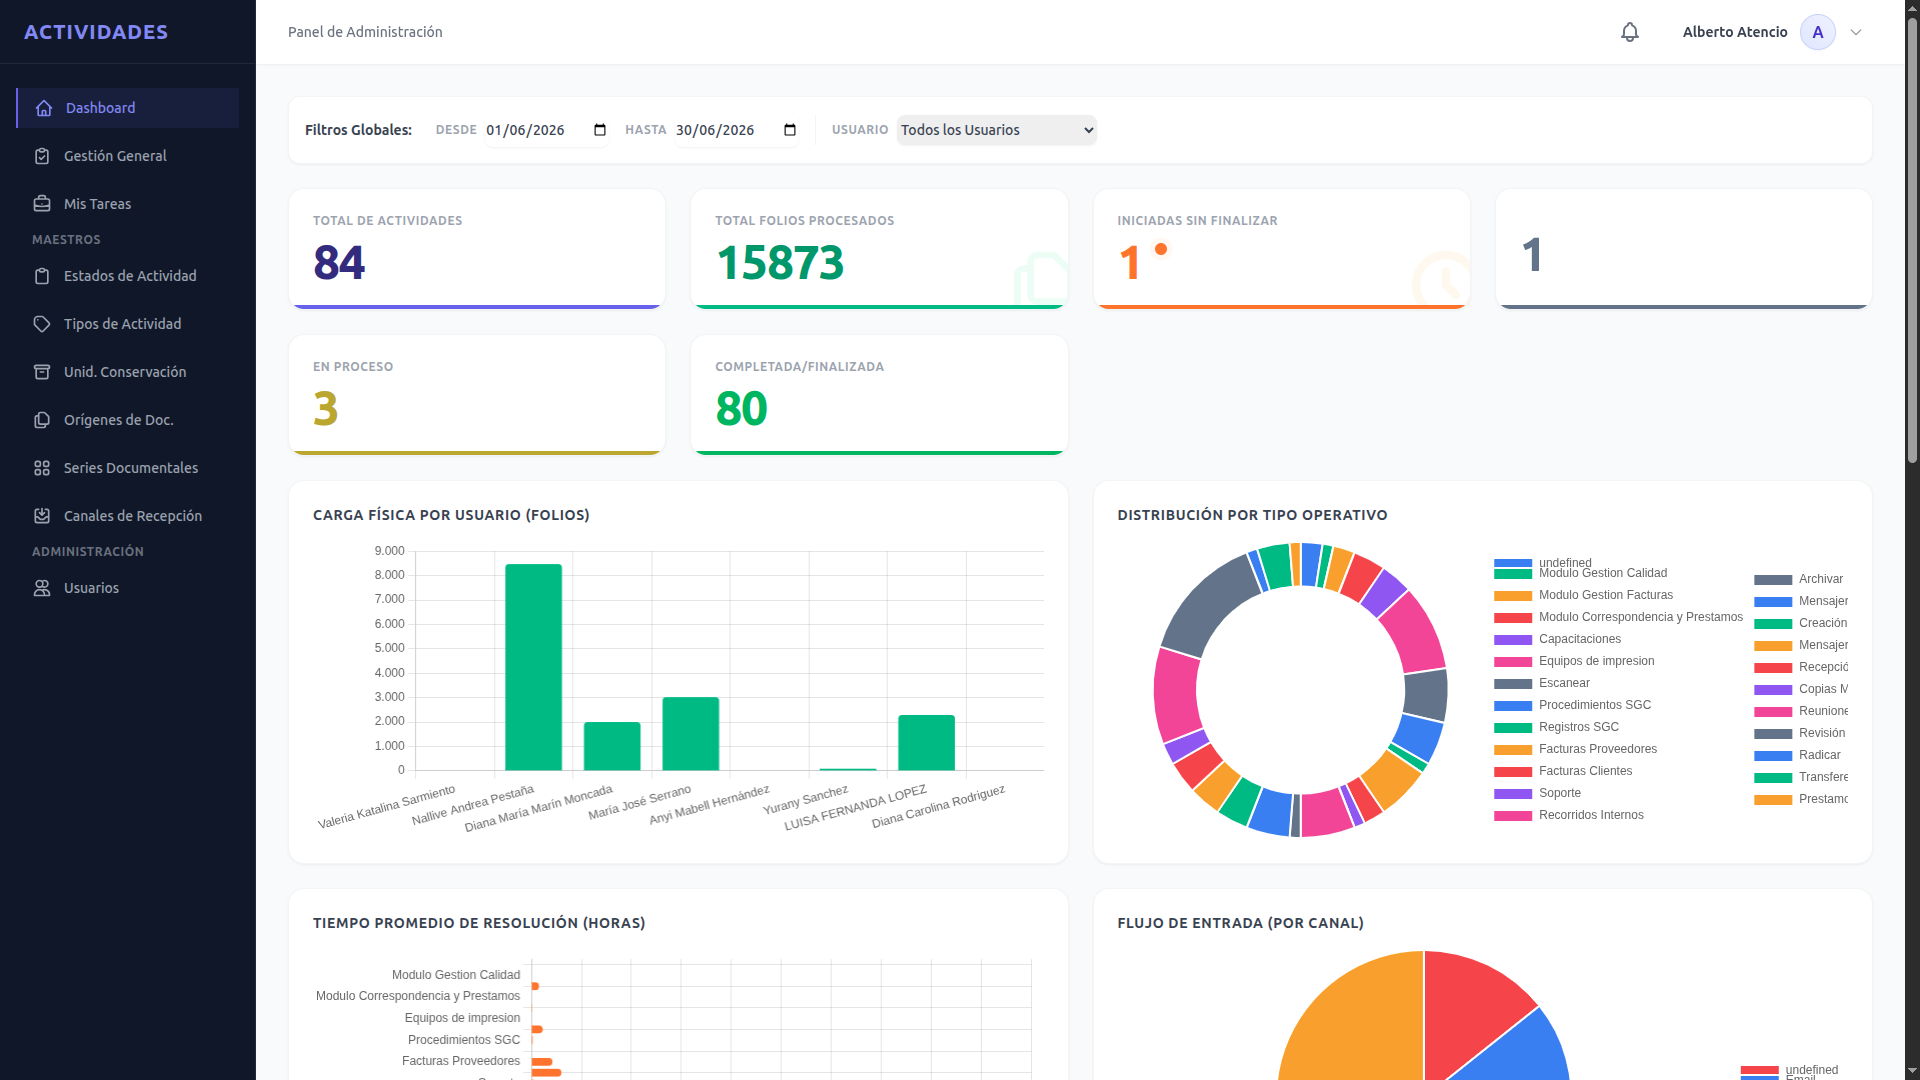Navigate to Series Documentales
Screen dimensions: 1920x1080
(128, 468)
